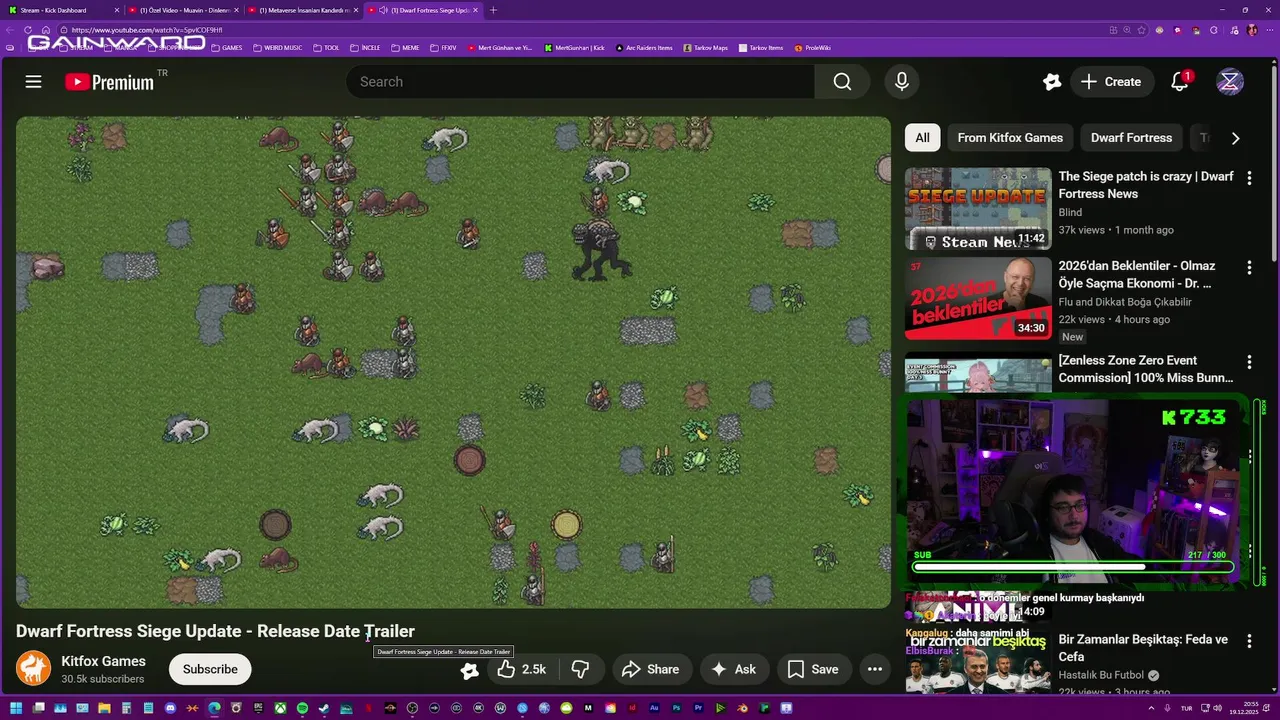
Task: Click the Dwarf Fortress video player
Action: (x=453, y=362)
